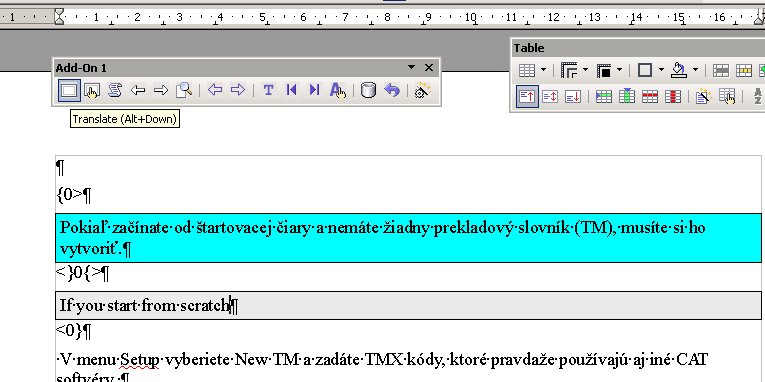This screenshot has height=382, width=765.
Task: Click the cyan highlighted source segment 'Pokiaľ začínate'
Action: (x=408, y=238)
